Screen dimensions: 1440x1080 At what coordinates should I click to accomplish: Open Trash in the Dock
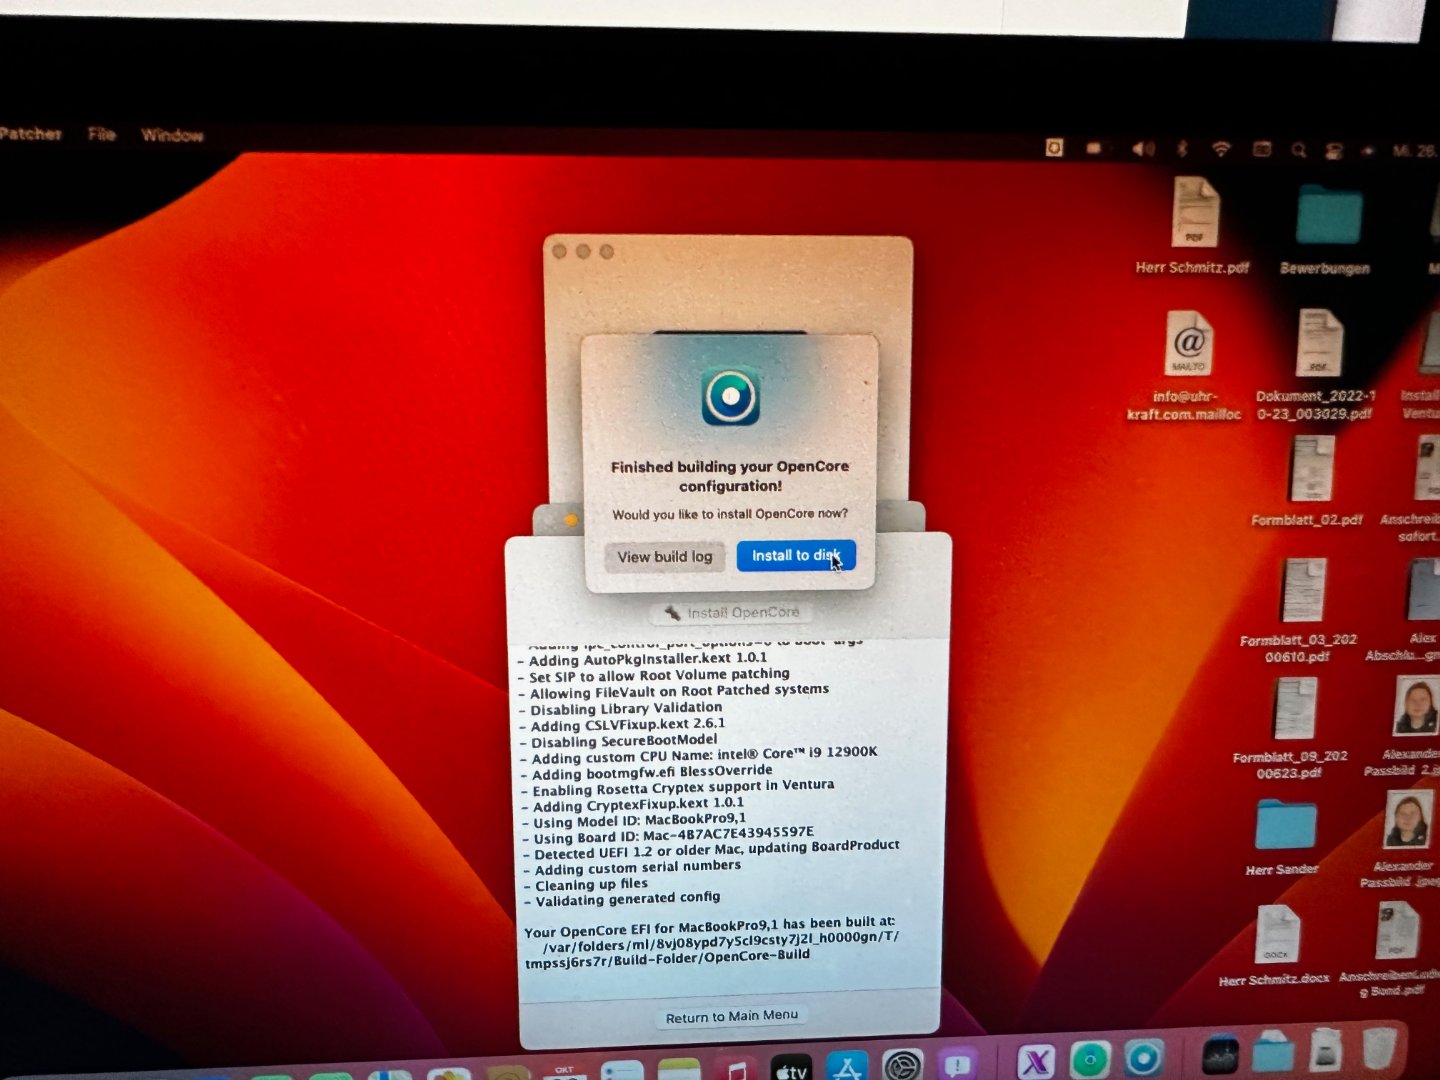click(1380, 1048)
